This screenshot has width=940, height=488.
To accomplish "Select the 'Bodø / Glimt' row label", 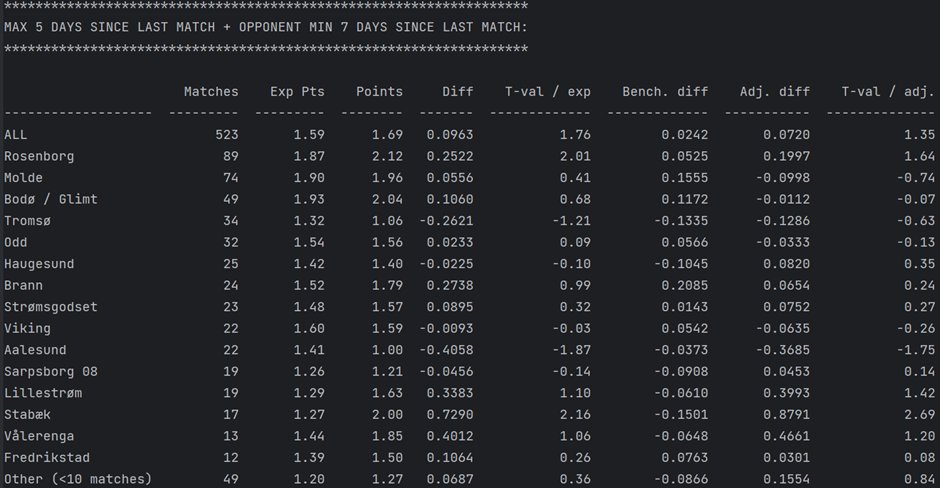I will coord(50,200).
